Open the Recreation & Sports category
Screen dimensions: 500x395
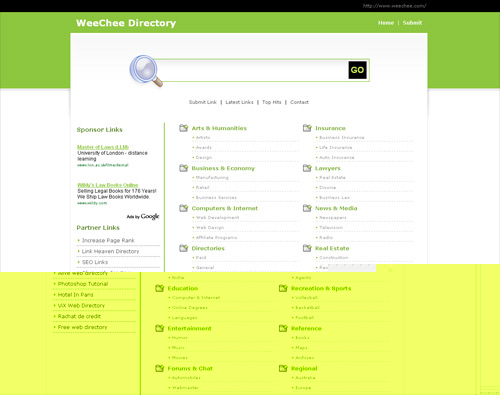[x=321, y=288]
